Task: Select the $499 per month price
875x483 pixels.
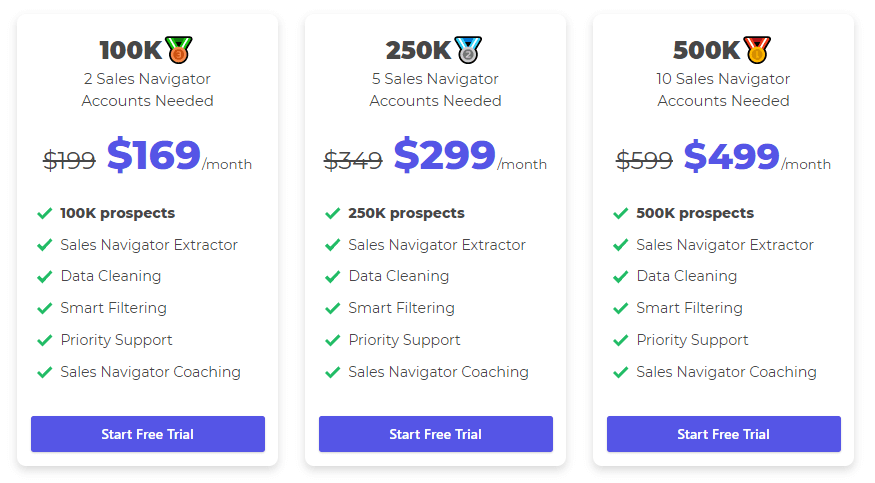Action: click(732, 155)
